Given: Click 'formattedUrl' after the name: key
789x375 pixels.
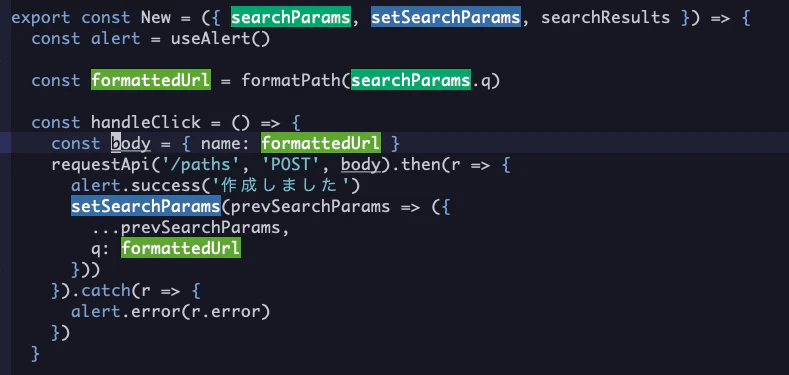Looking at the screenshot, I should coord(321,143).
